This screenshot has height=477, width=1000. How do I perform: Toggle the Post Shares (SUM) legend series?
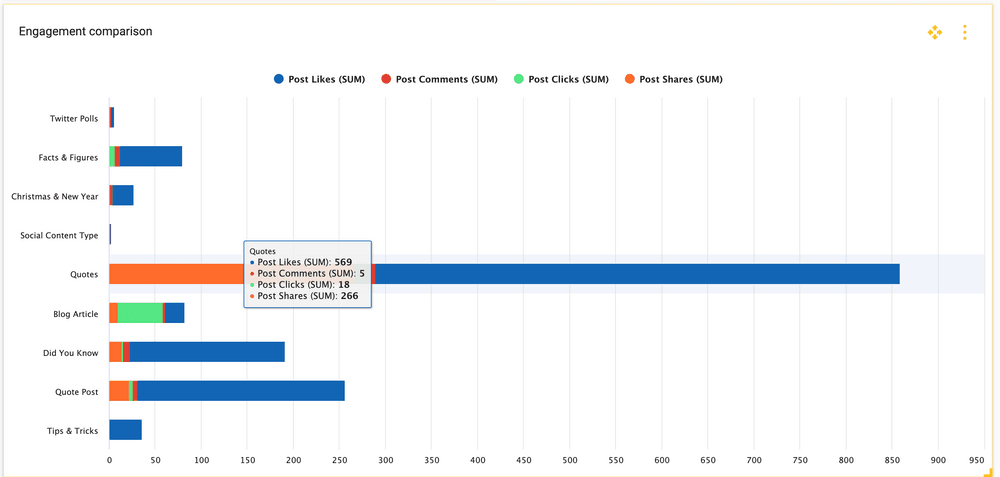point(680,79)
